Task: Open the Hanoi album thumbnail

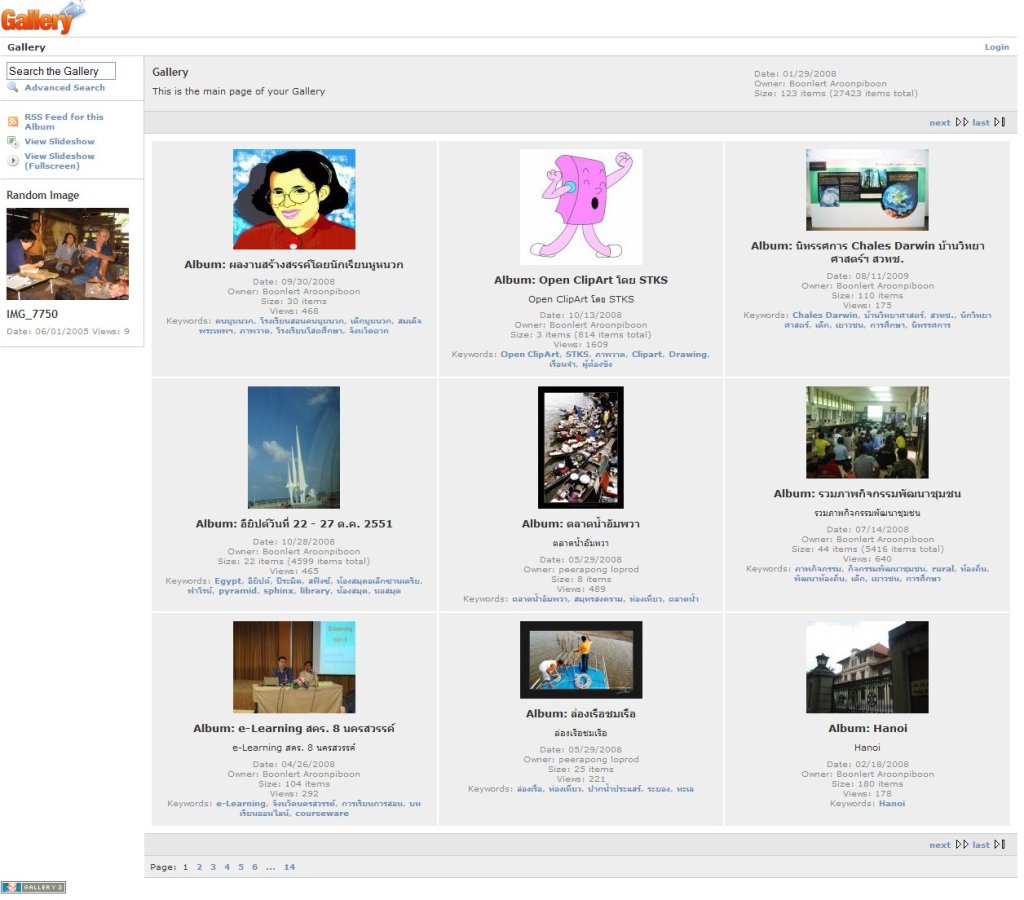Action: (x=867, y=667)
